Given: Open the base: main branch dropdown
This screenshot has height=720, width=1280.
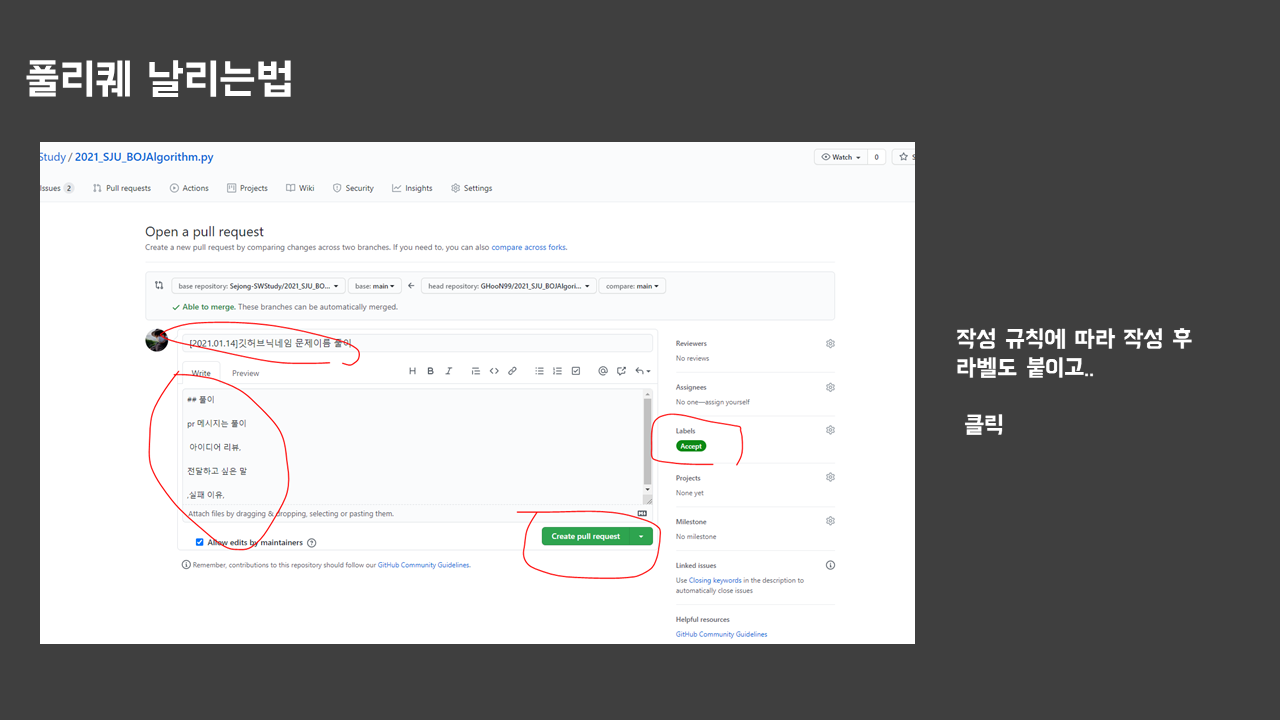Looking at the screenshot, I should [375, 286].
